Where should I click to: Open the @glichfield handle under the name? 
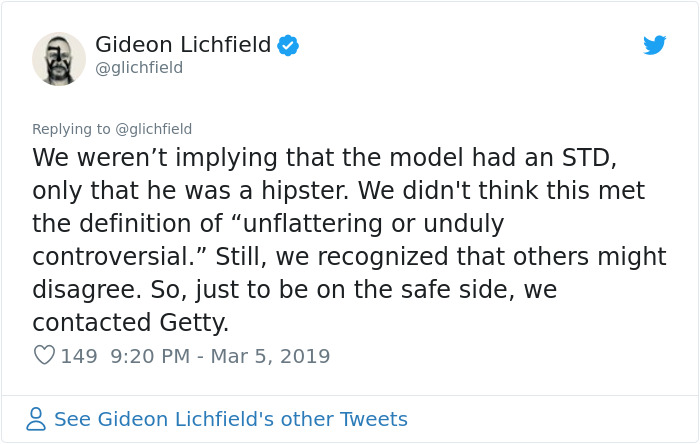pos(139,68)
